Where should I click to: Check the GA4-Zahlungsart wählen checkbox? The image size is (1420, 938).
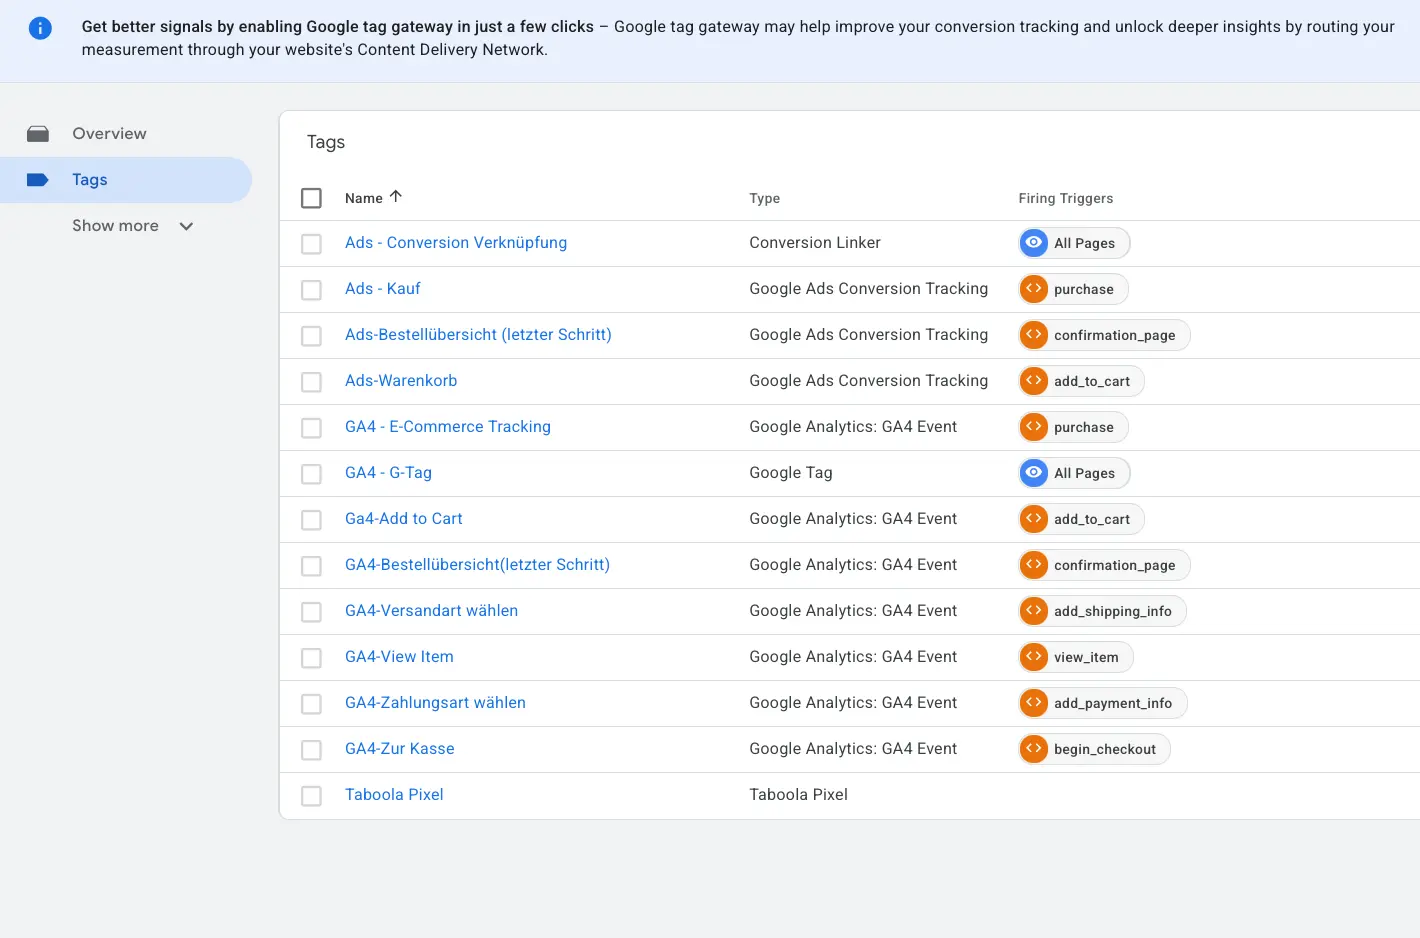point(312,704)
